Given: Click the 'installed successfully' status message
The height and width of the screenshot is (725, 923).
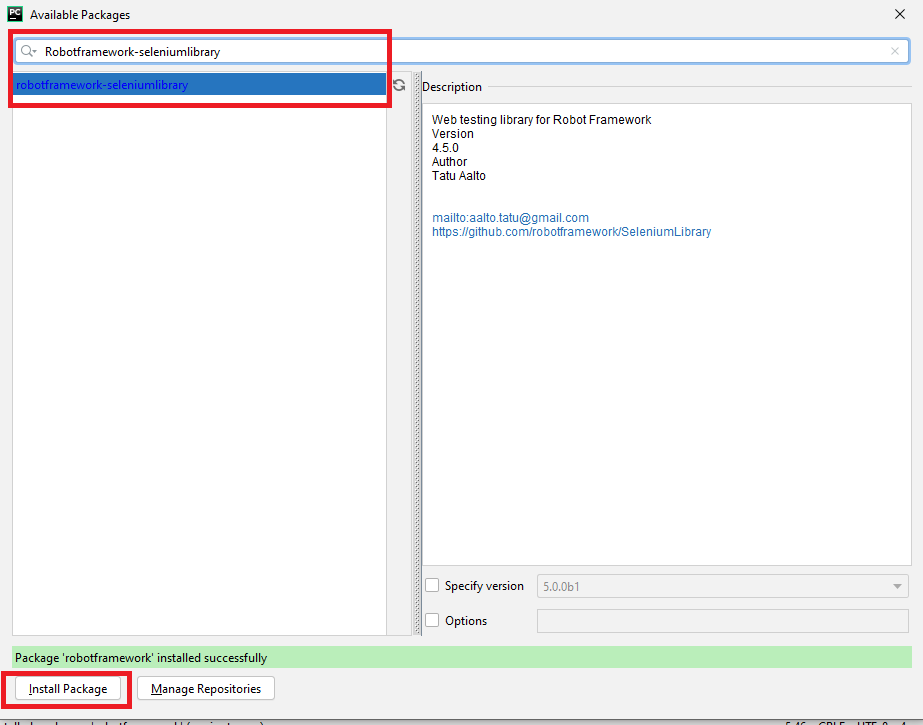Looking at the screenshot, I should [x=462, y=657].
